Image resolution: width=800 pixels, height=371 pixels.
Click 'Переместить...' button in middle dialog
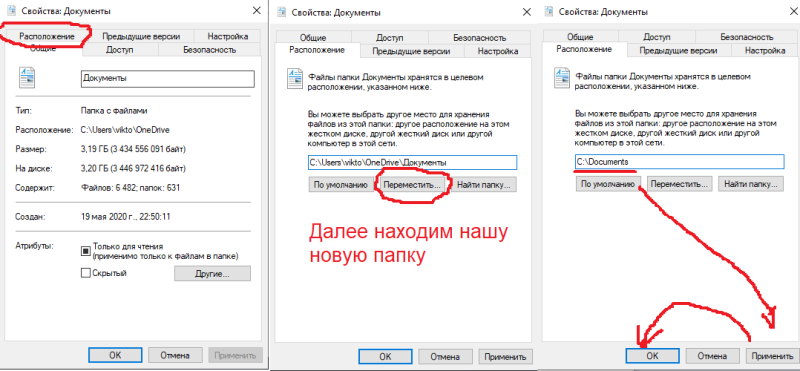(x=411, y=185)
